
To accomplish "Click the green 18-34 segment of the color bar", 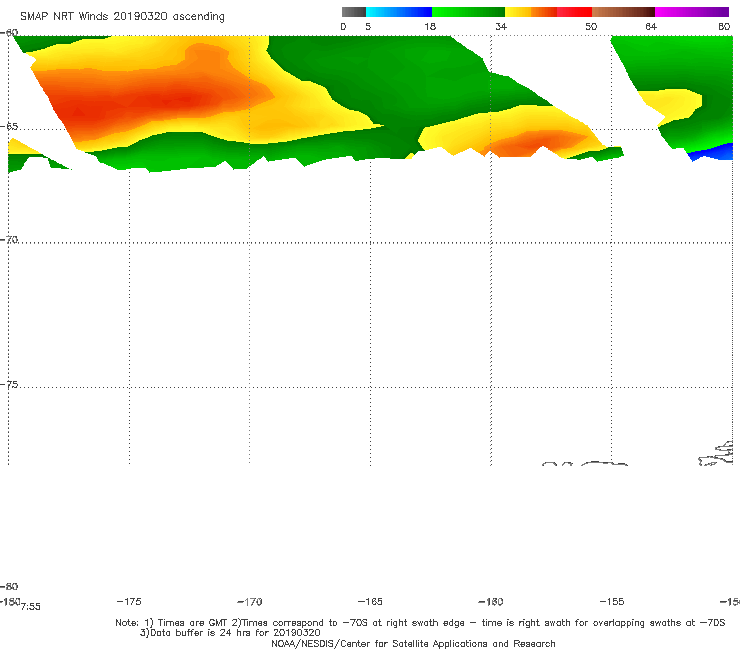I will (x=468, y=12).
